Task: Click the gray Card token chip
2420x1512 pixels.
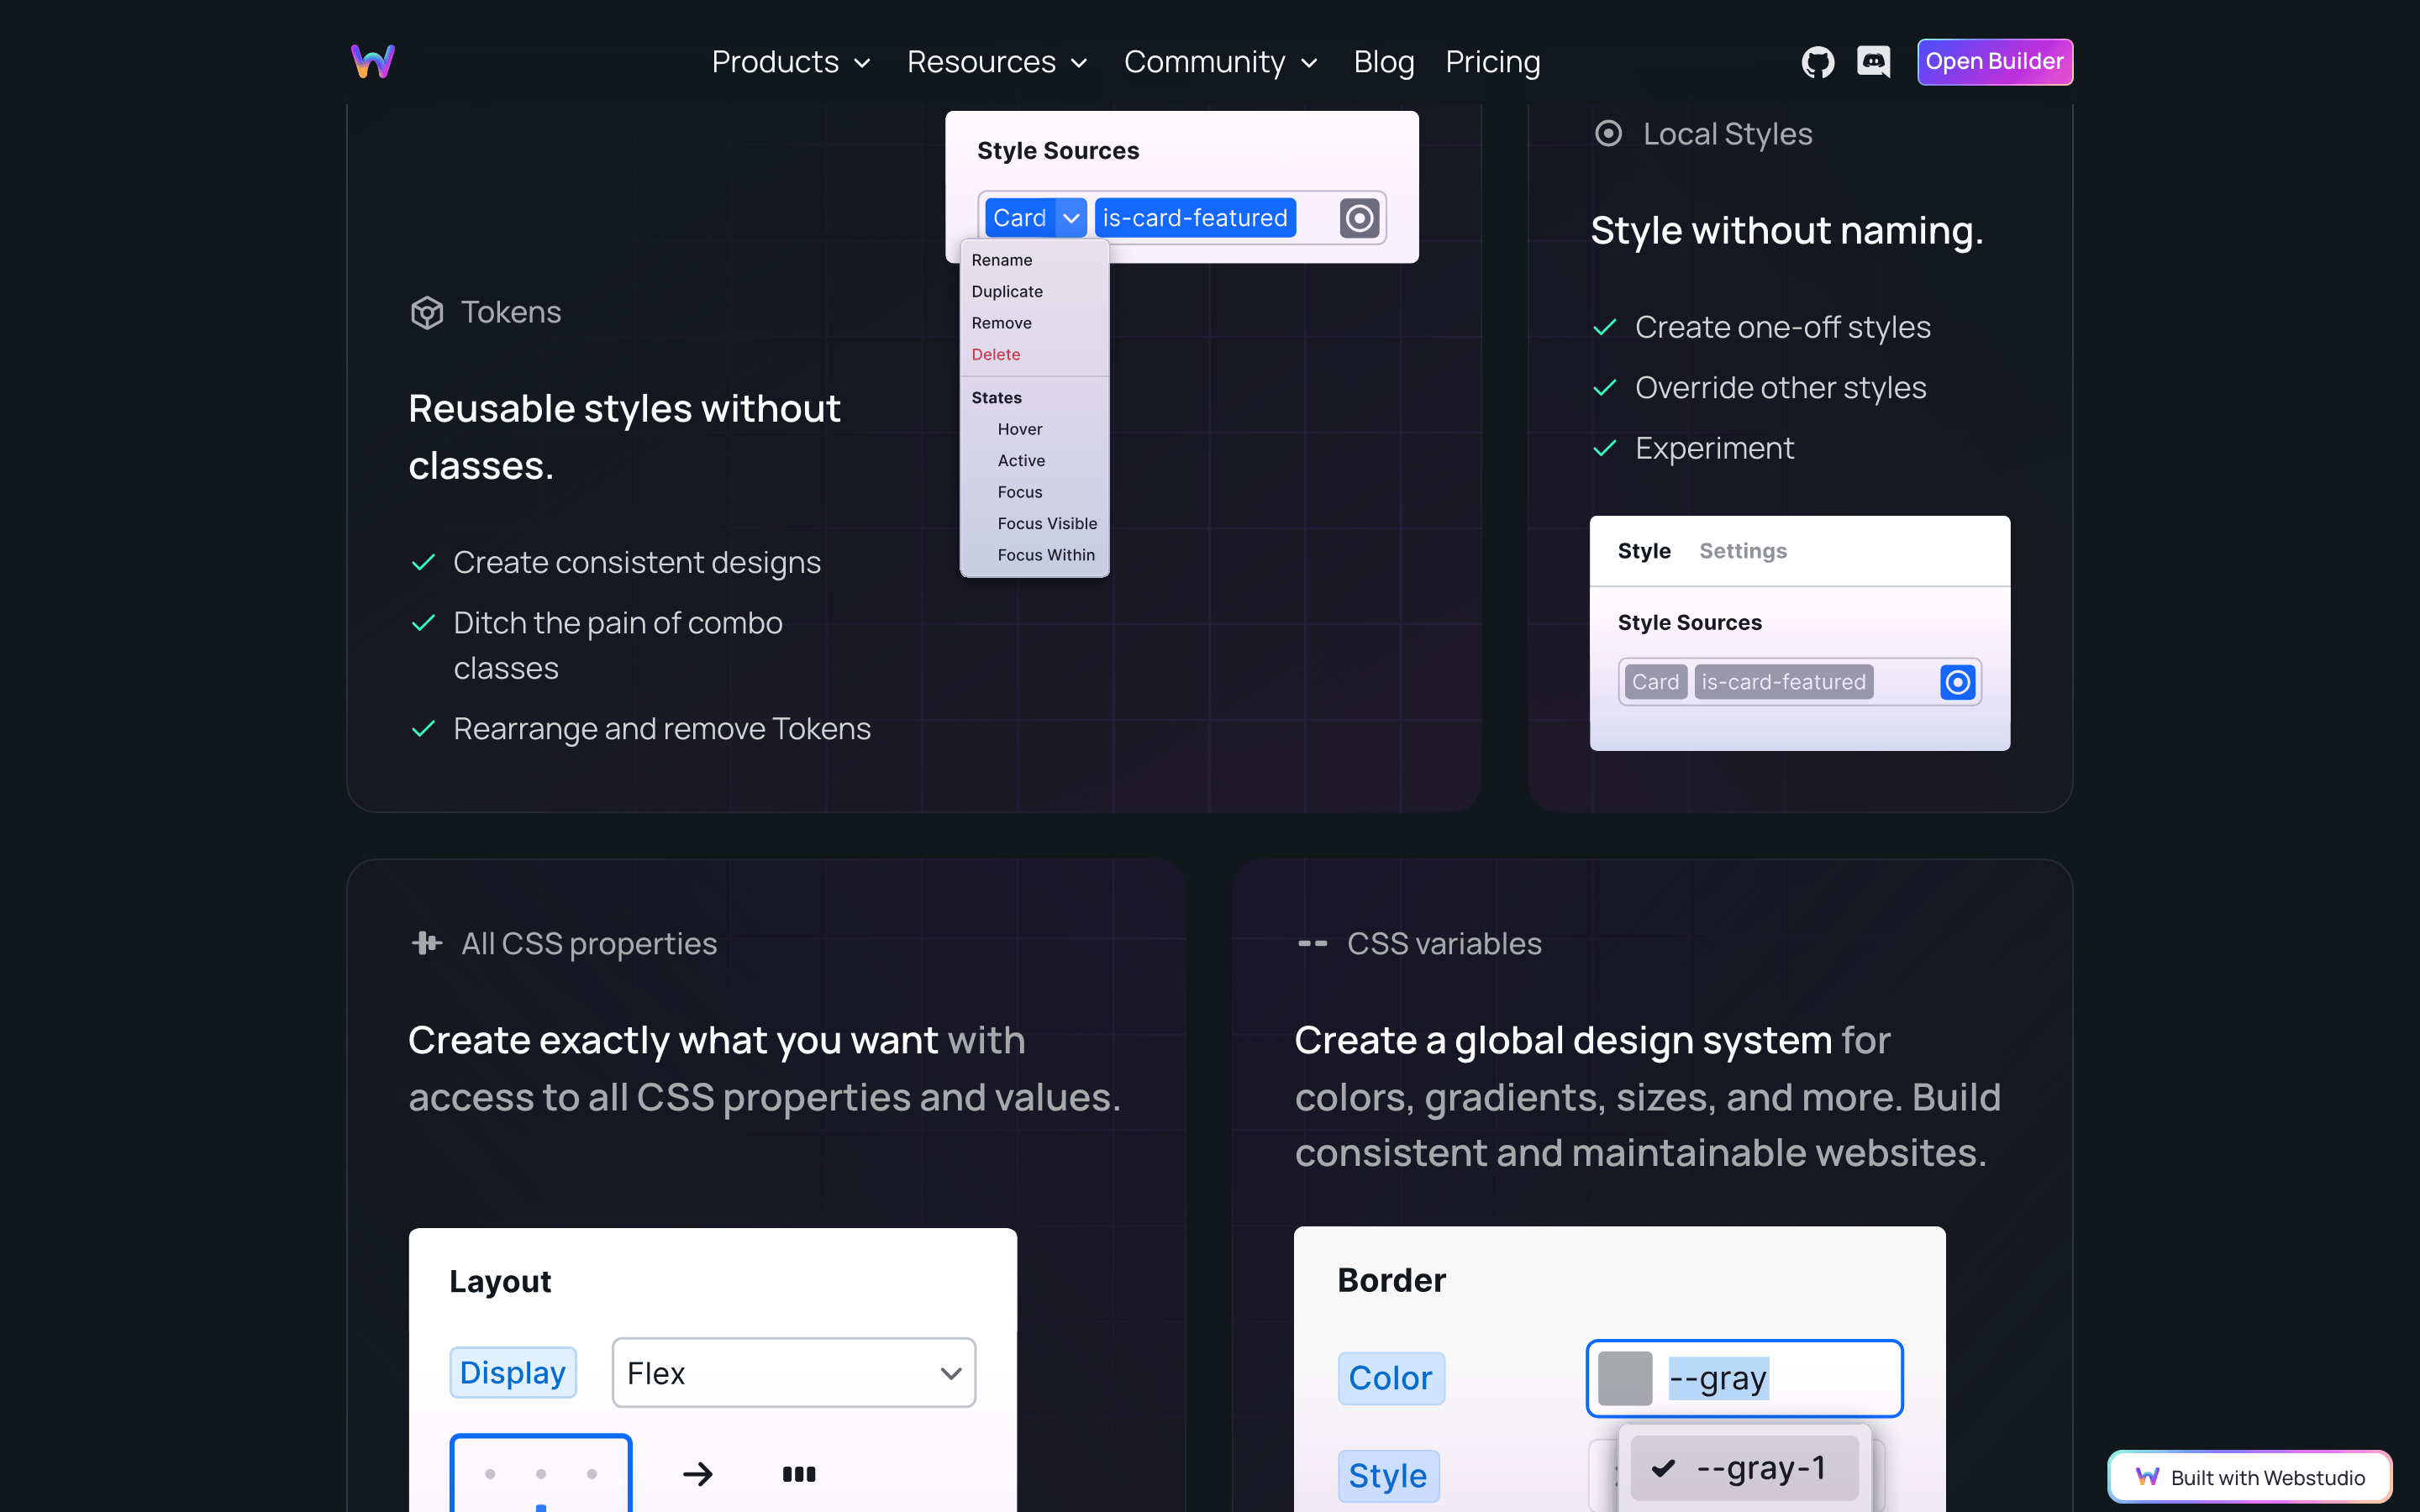Action: click(1655, 682)
